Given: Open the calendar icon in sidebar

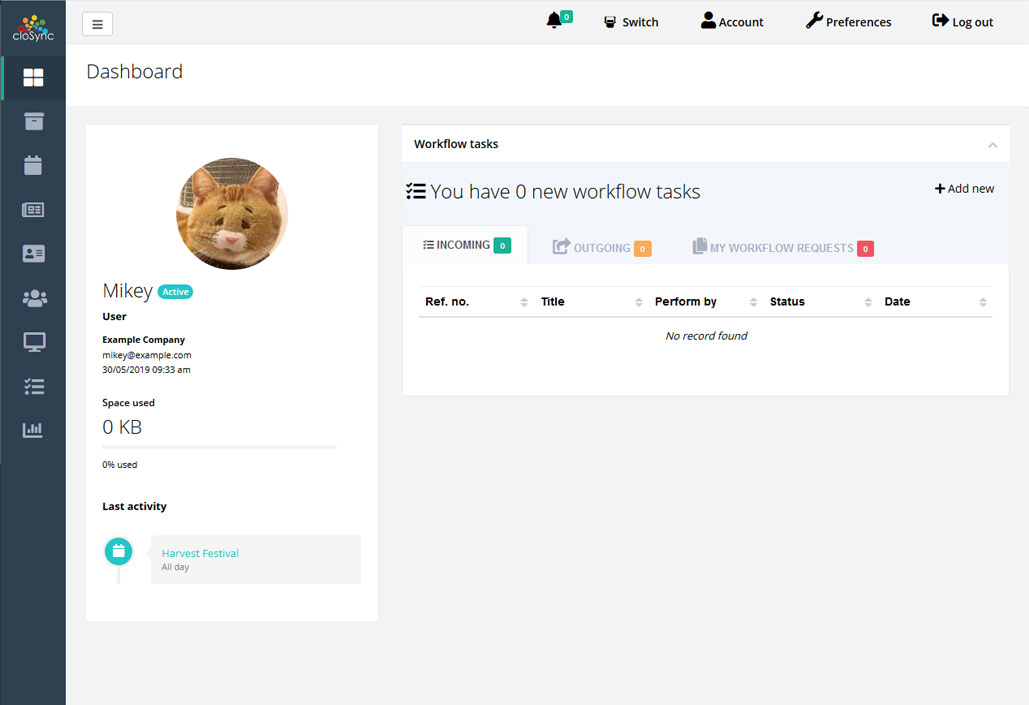Looking at the screenshot, I should [33, 166].
